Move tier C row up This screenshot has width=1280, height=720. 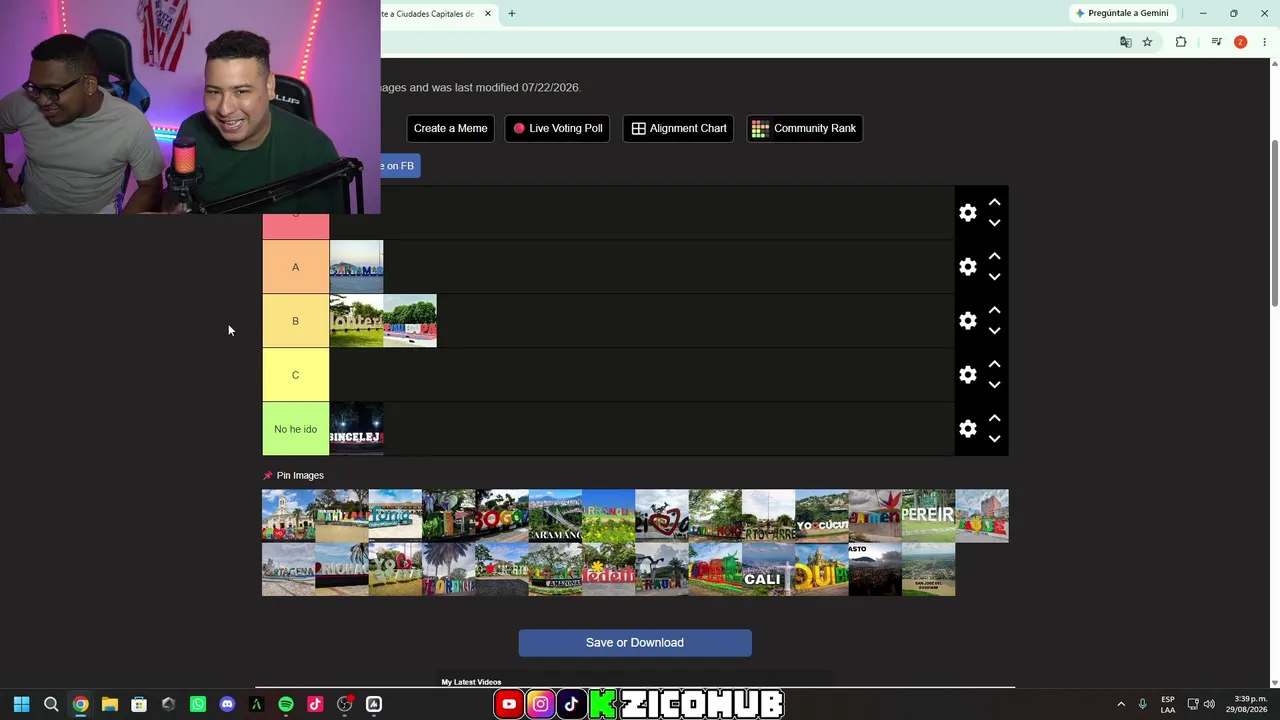click(994, 364)
